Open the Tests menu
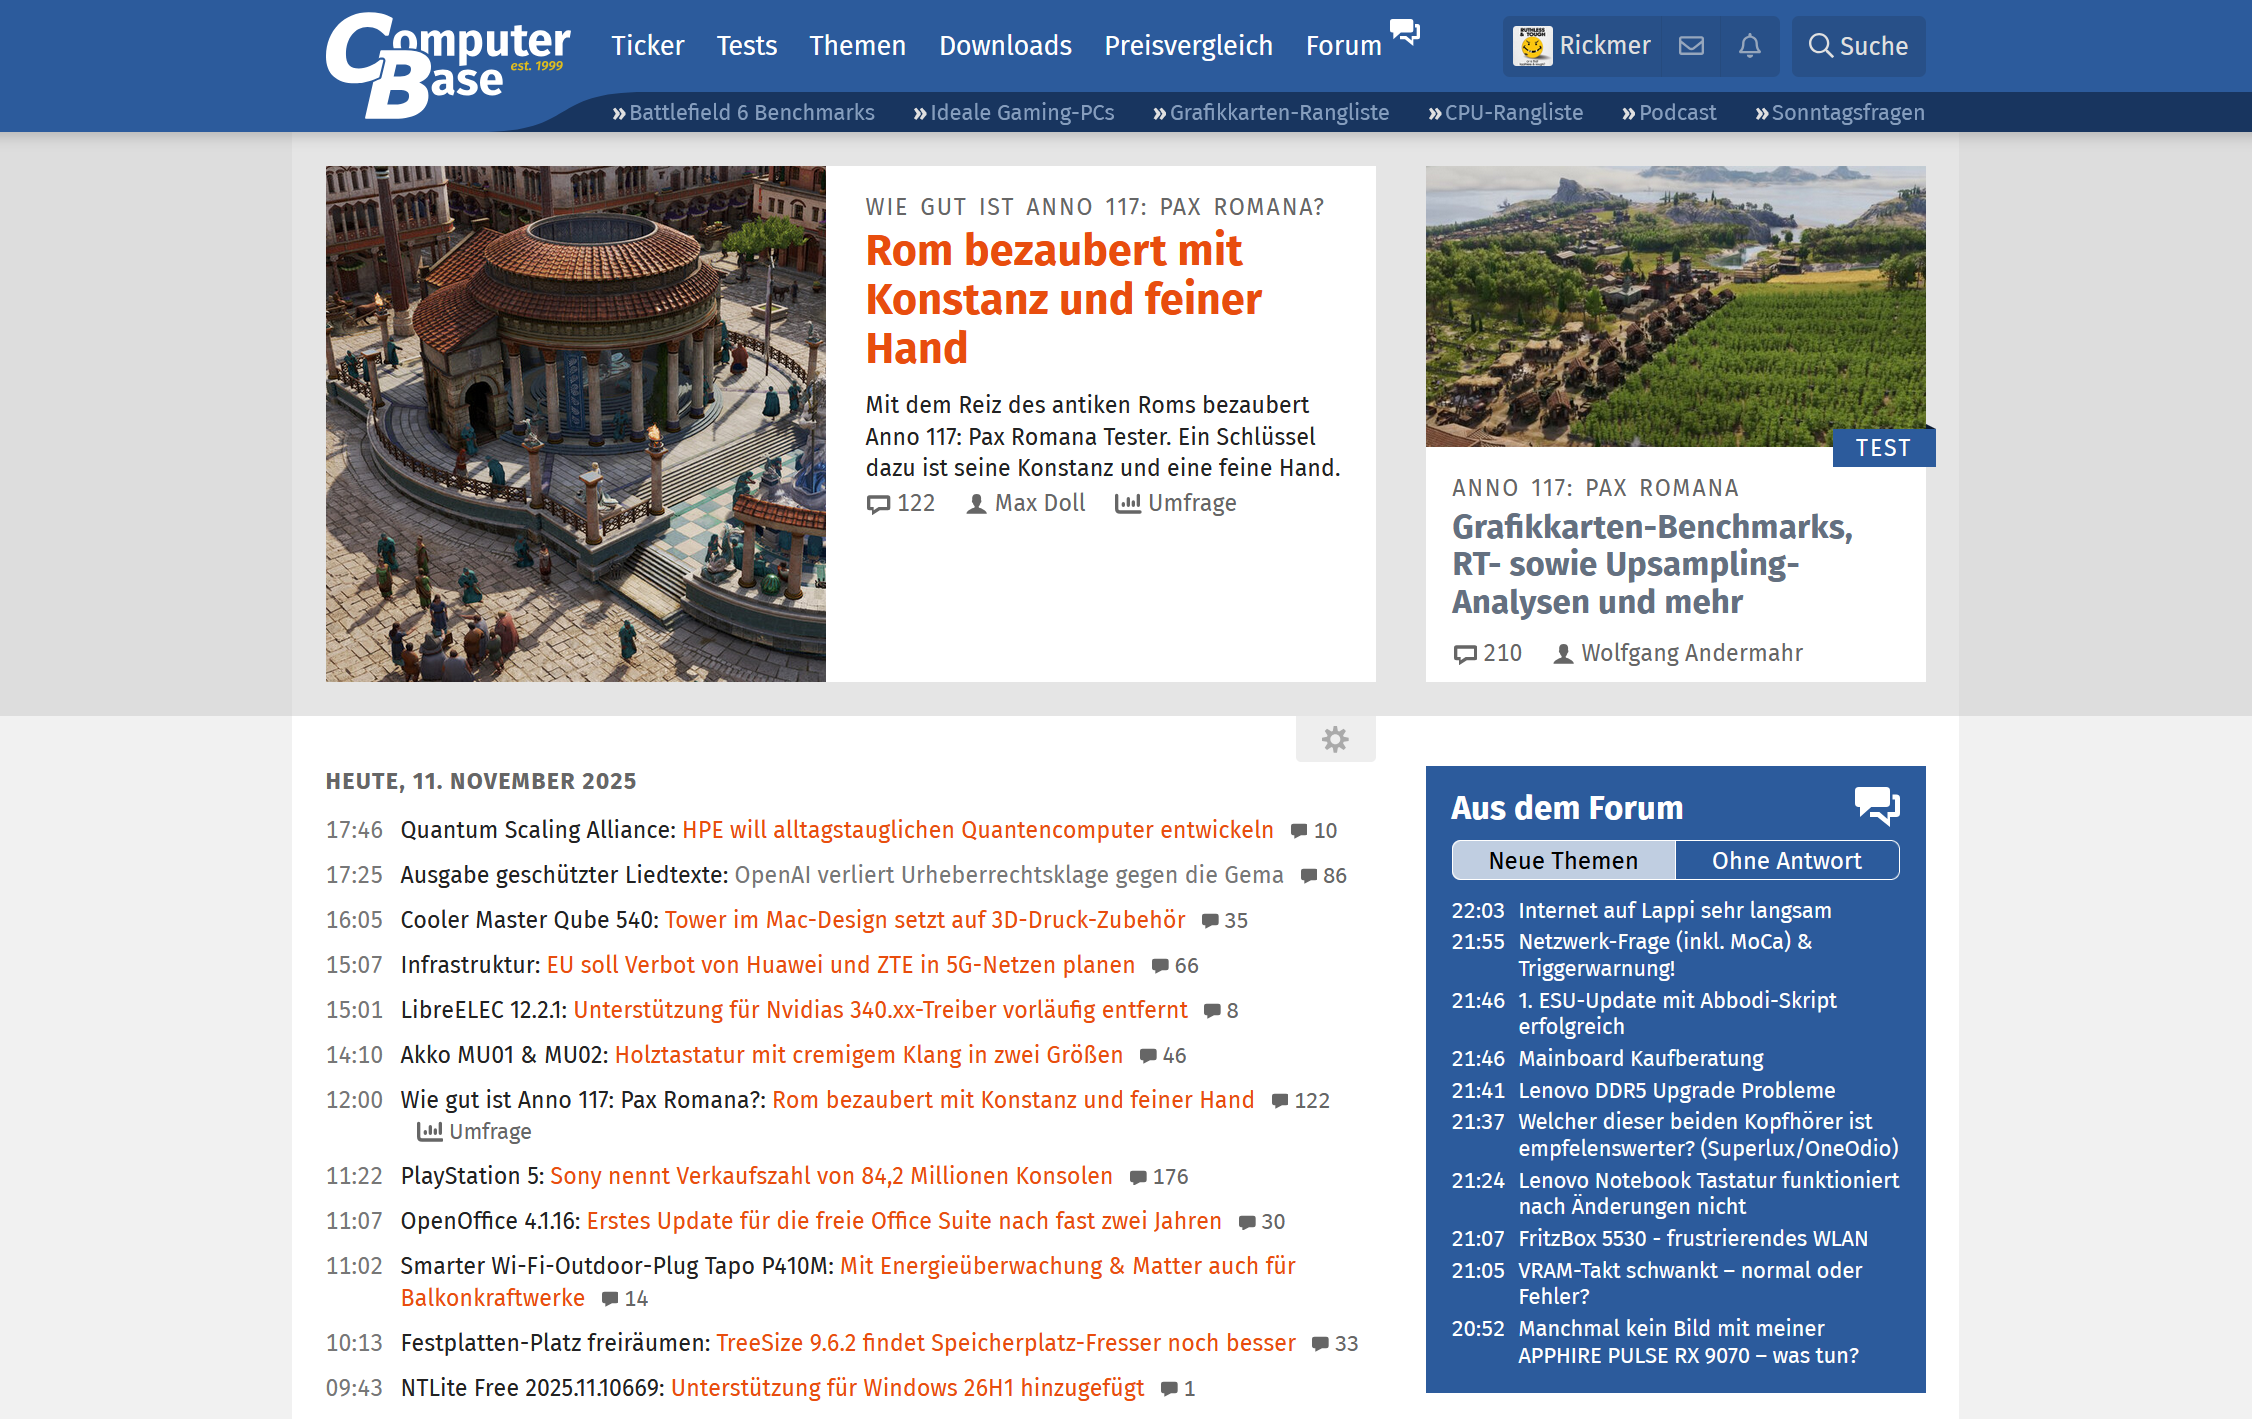Screen dimensions: 2252x1419 [747, 46]
